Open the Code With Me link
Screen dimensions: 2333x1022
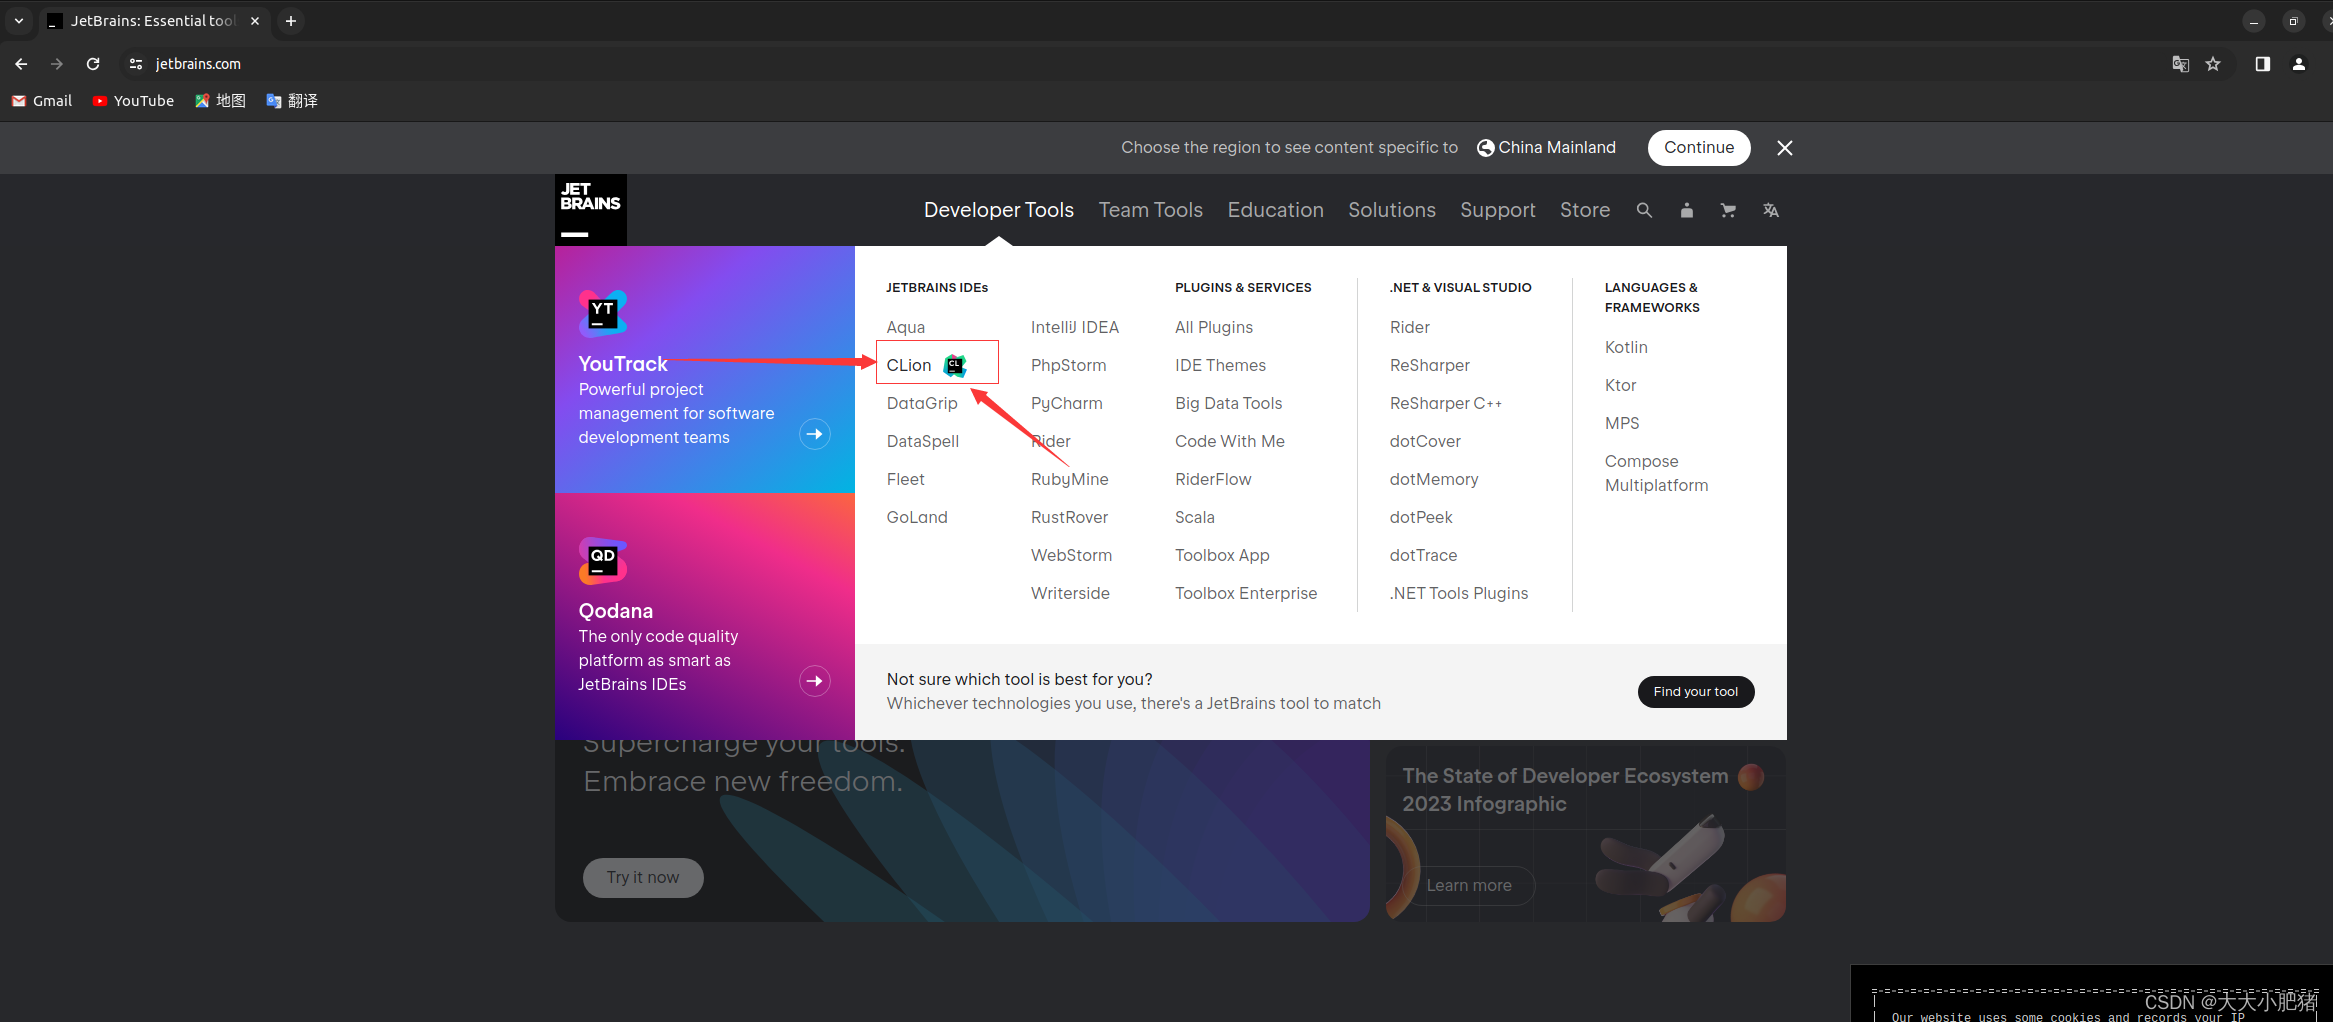coord(1230,442)
